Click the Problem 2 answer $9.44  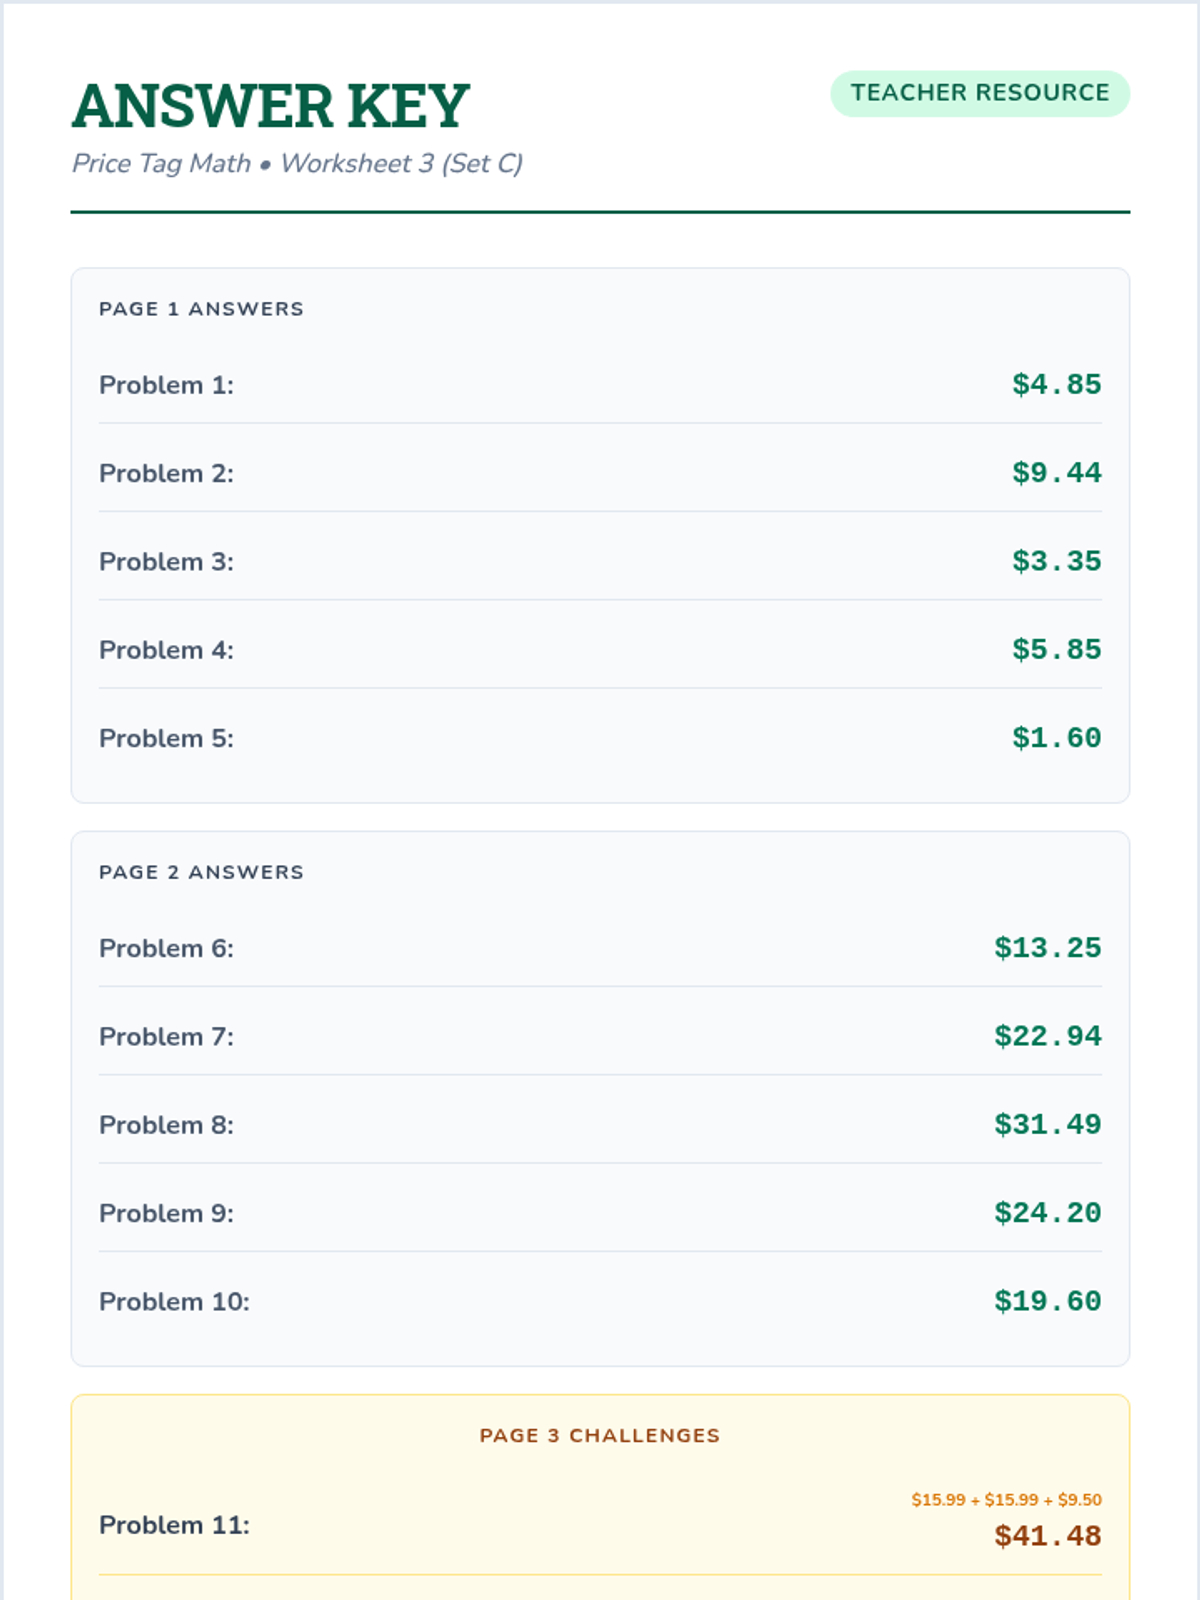[x=1056, y=473]
